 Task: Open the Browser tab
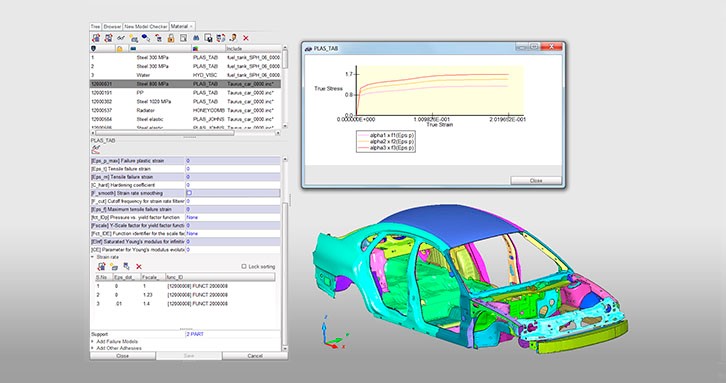click(x=112, y=26)
